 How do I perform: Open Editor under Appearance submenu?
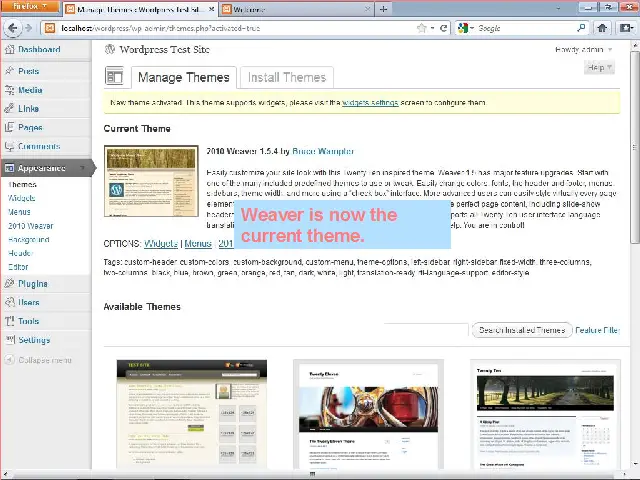(18, 267)
